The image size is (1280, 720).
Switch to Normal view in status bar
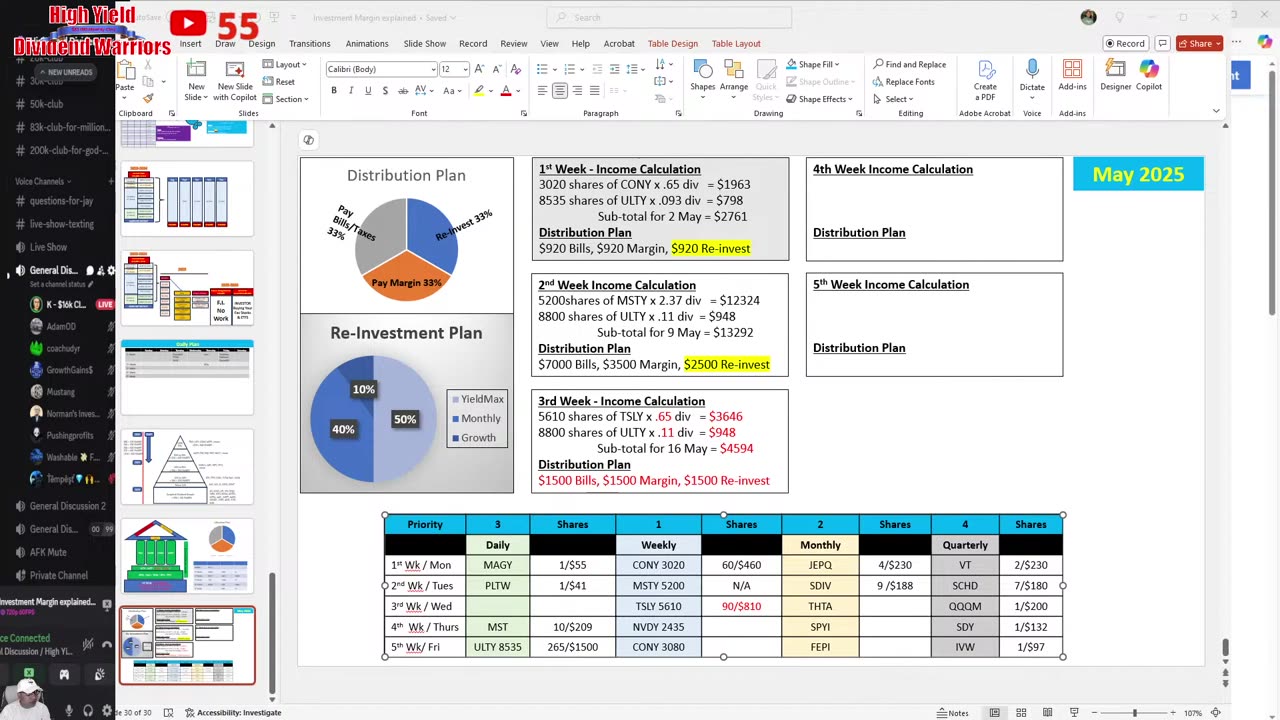pyautogui.click(x=995, y=713)
